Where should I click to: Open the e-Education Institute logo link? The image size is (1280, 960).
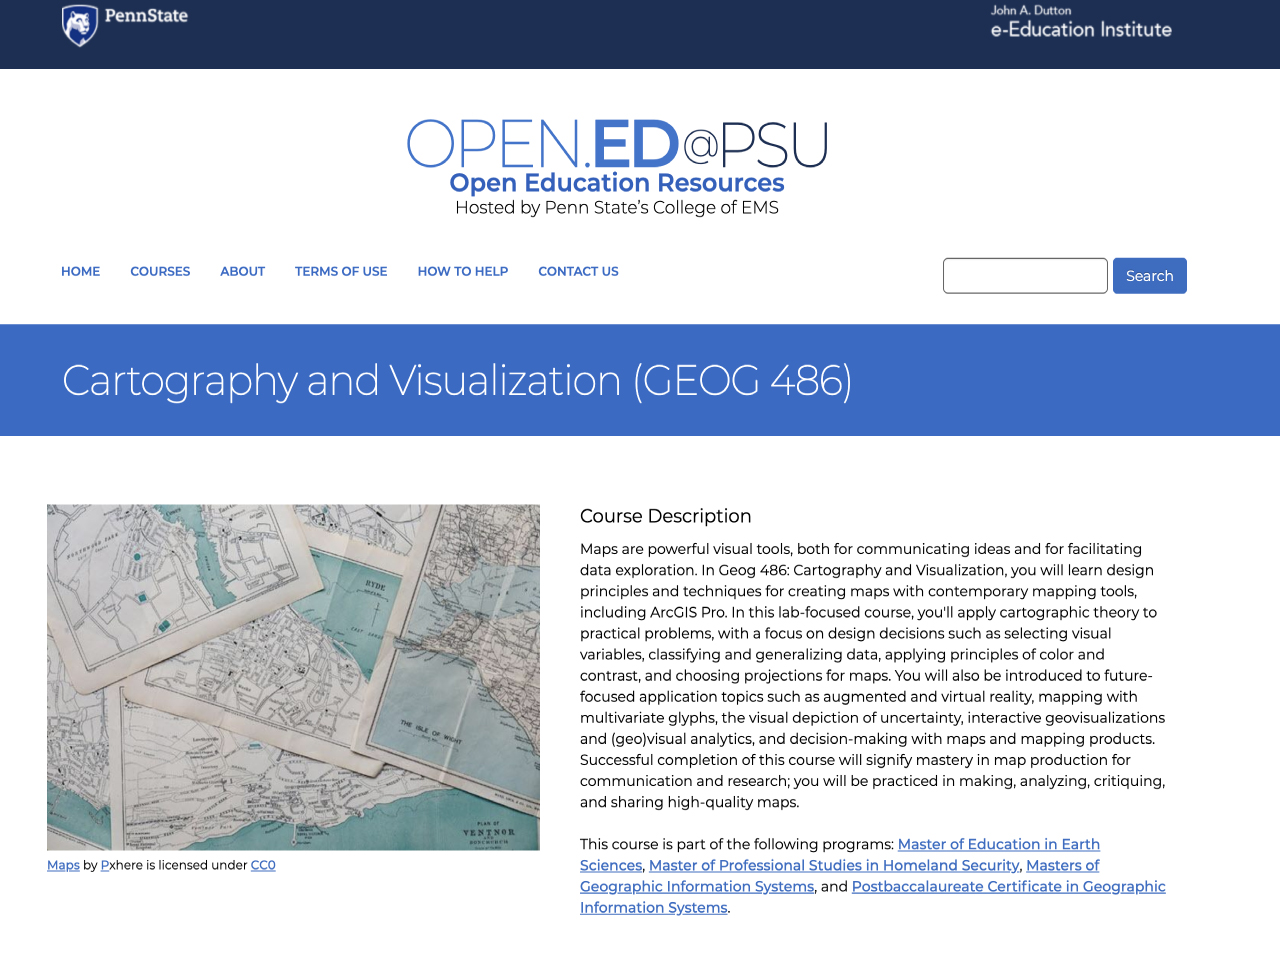click(1081, 22)
